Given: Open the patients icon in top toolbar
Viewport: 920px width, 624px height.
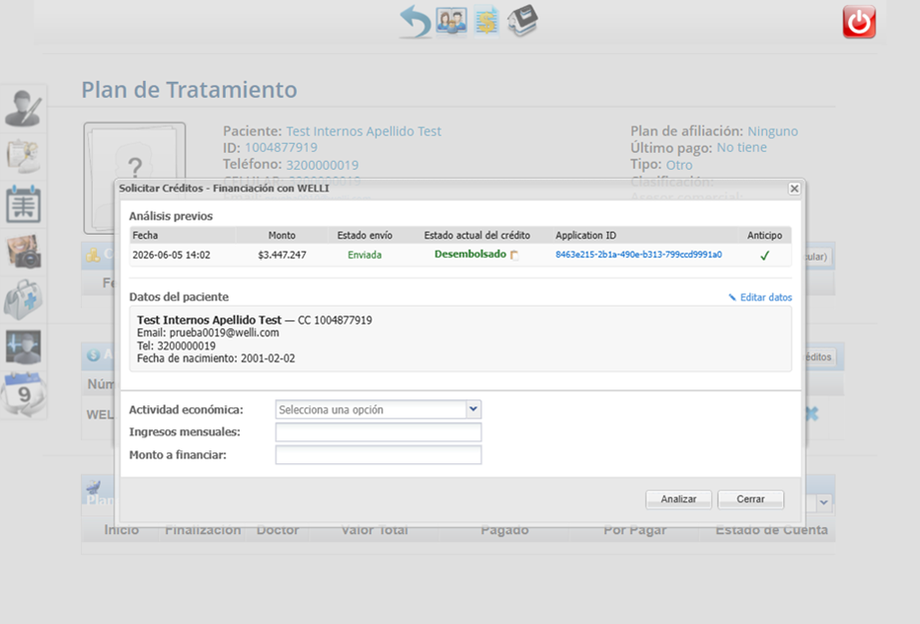Looking at the screenshot, I should click(x=451, y=21).
